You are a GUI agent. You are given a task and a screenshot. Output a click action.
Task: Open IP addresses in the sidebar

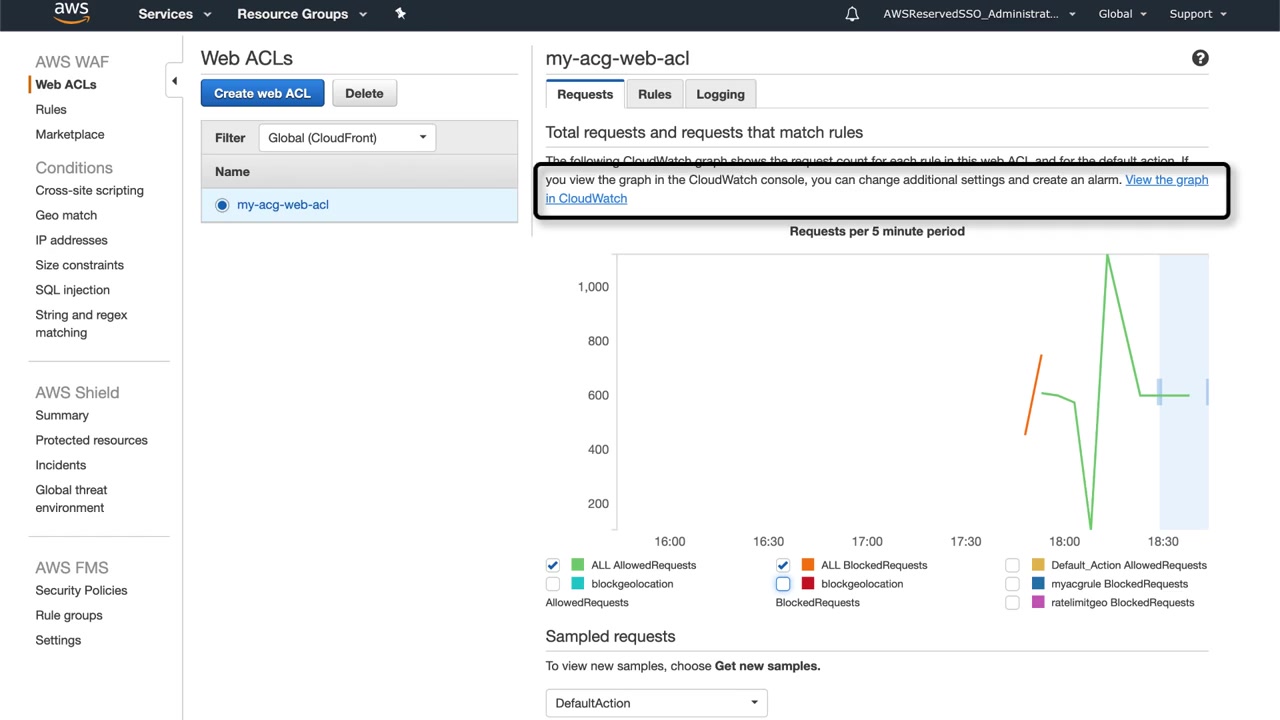(x=71, y=240)
